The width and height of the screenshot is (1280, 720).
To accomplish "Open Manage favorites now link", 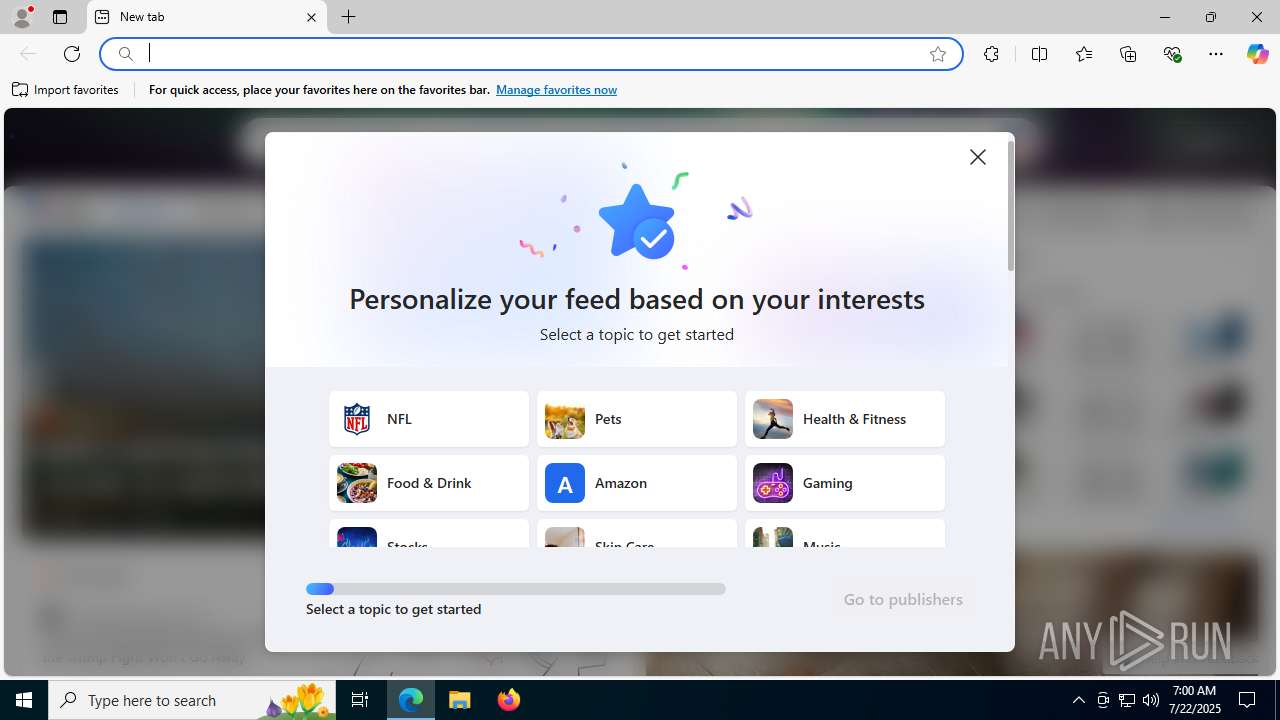I will click(x=556, y=90).
